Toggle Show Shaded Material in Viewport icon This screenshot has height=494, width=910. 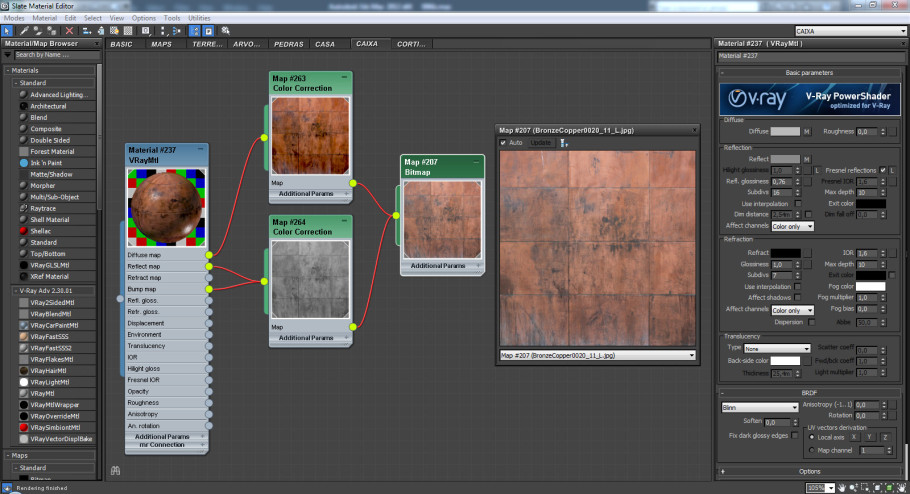(114, 31)
